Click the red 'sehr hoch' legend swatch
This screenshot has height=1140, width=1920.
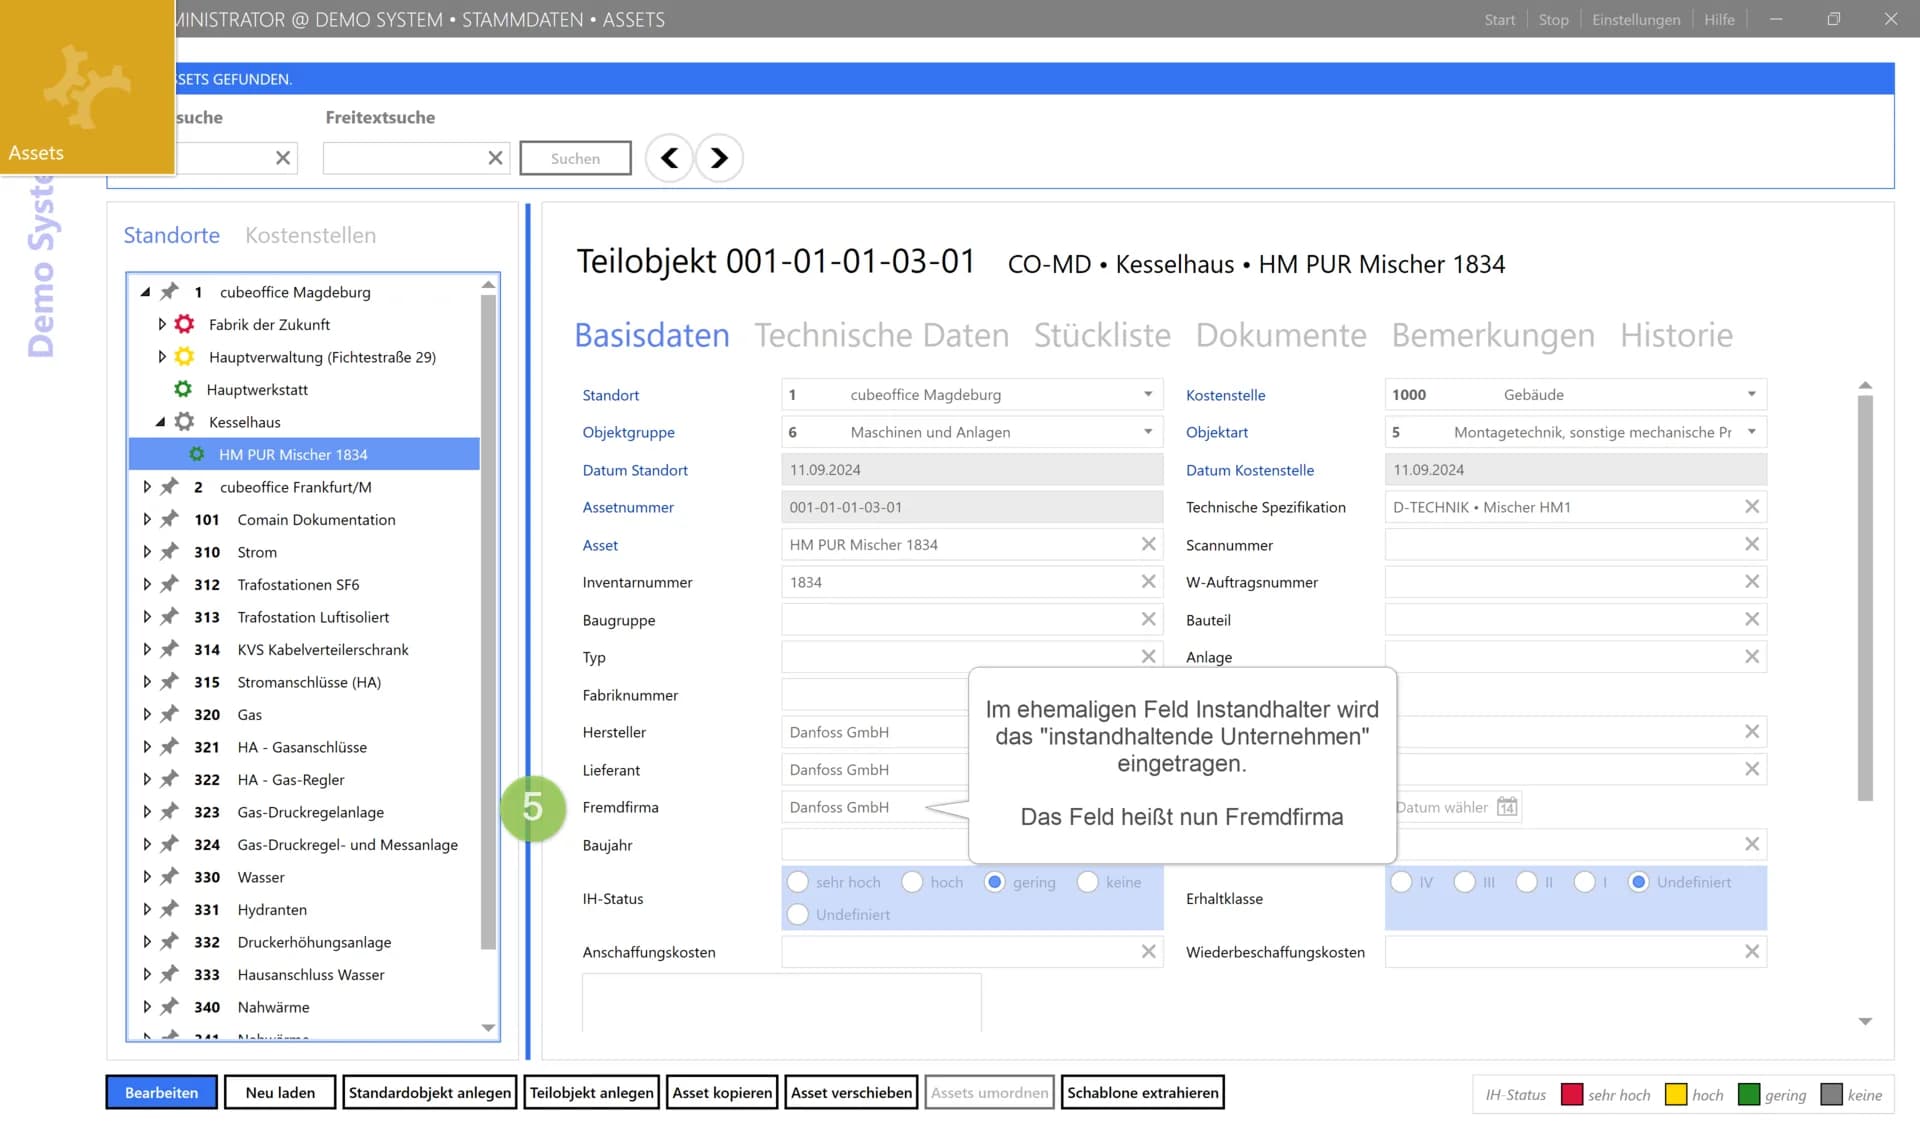pyautogui.click(x=1571, y=1095)
